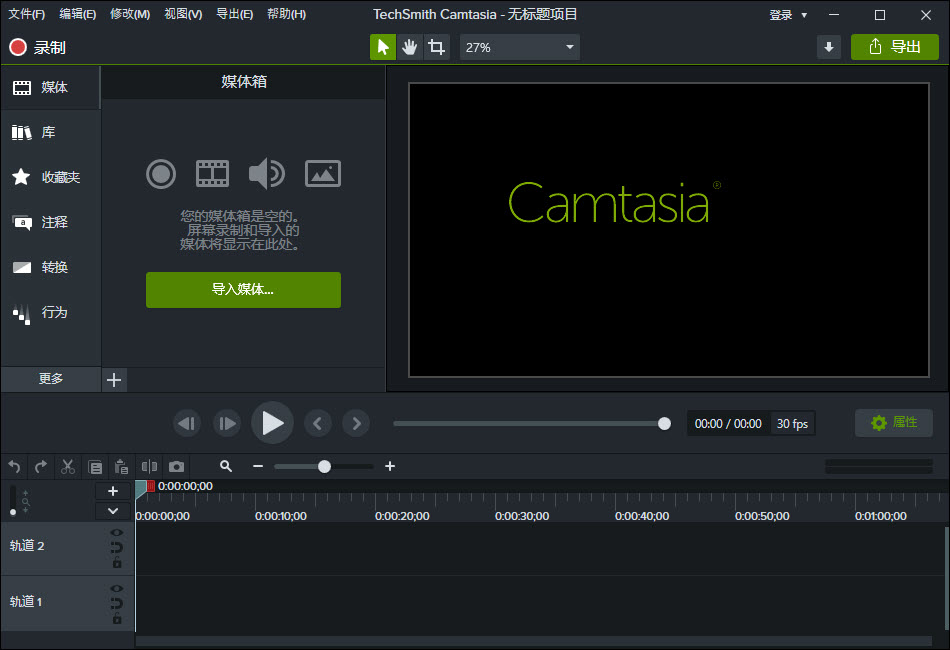Select the arrow Edit mode tool
950x650 pixels.
pos(383,47)
